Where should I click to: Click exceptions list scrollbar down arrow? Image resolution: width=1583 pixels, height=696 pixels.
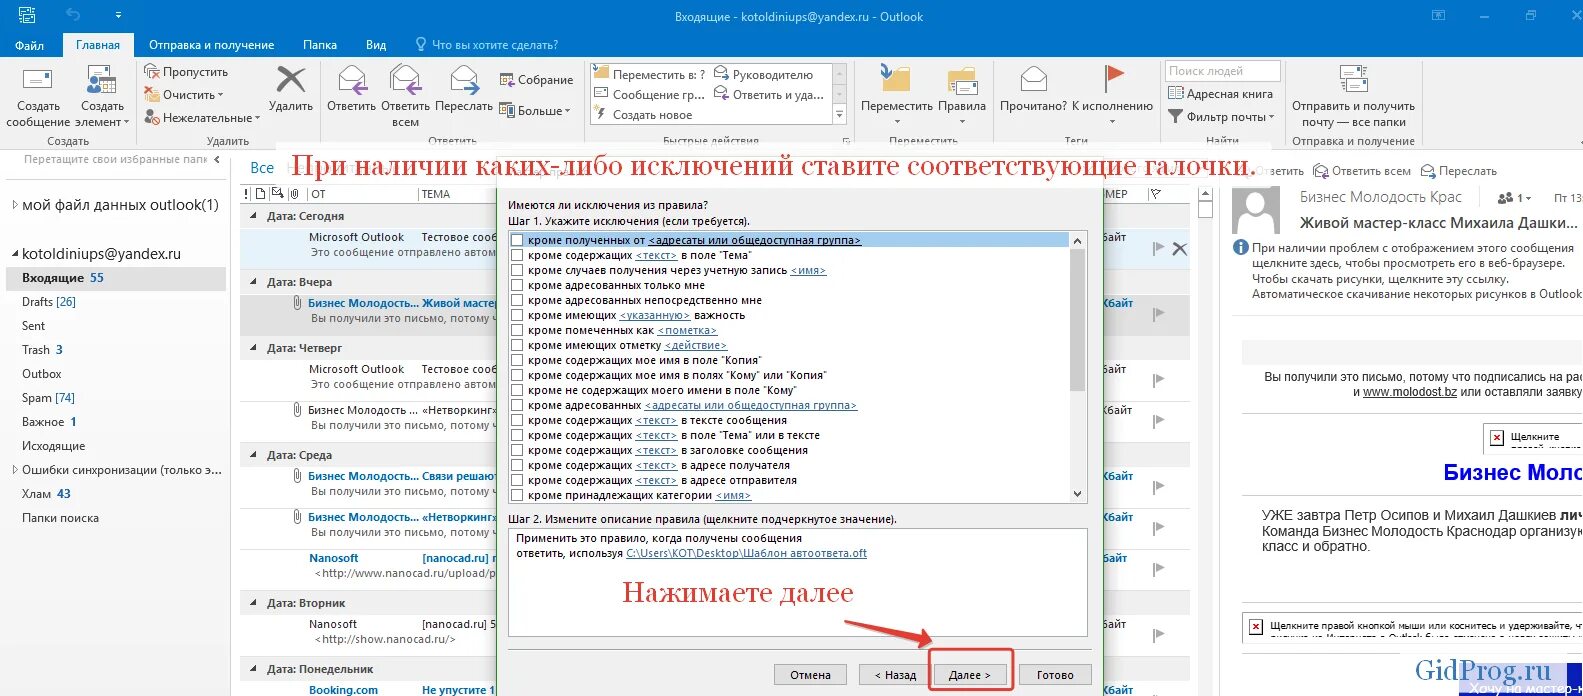click(x=1077, y=494)
